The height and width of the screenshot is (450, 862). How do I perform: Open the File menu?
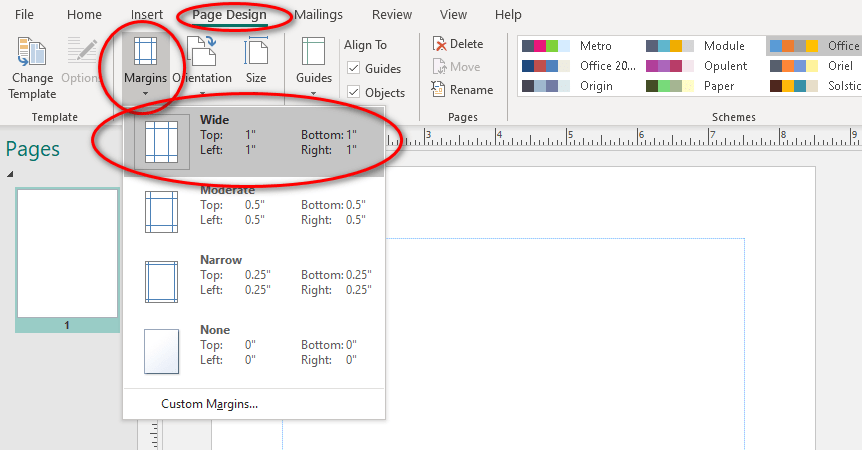point(25,15)
